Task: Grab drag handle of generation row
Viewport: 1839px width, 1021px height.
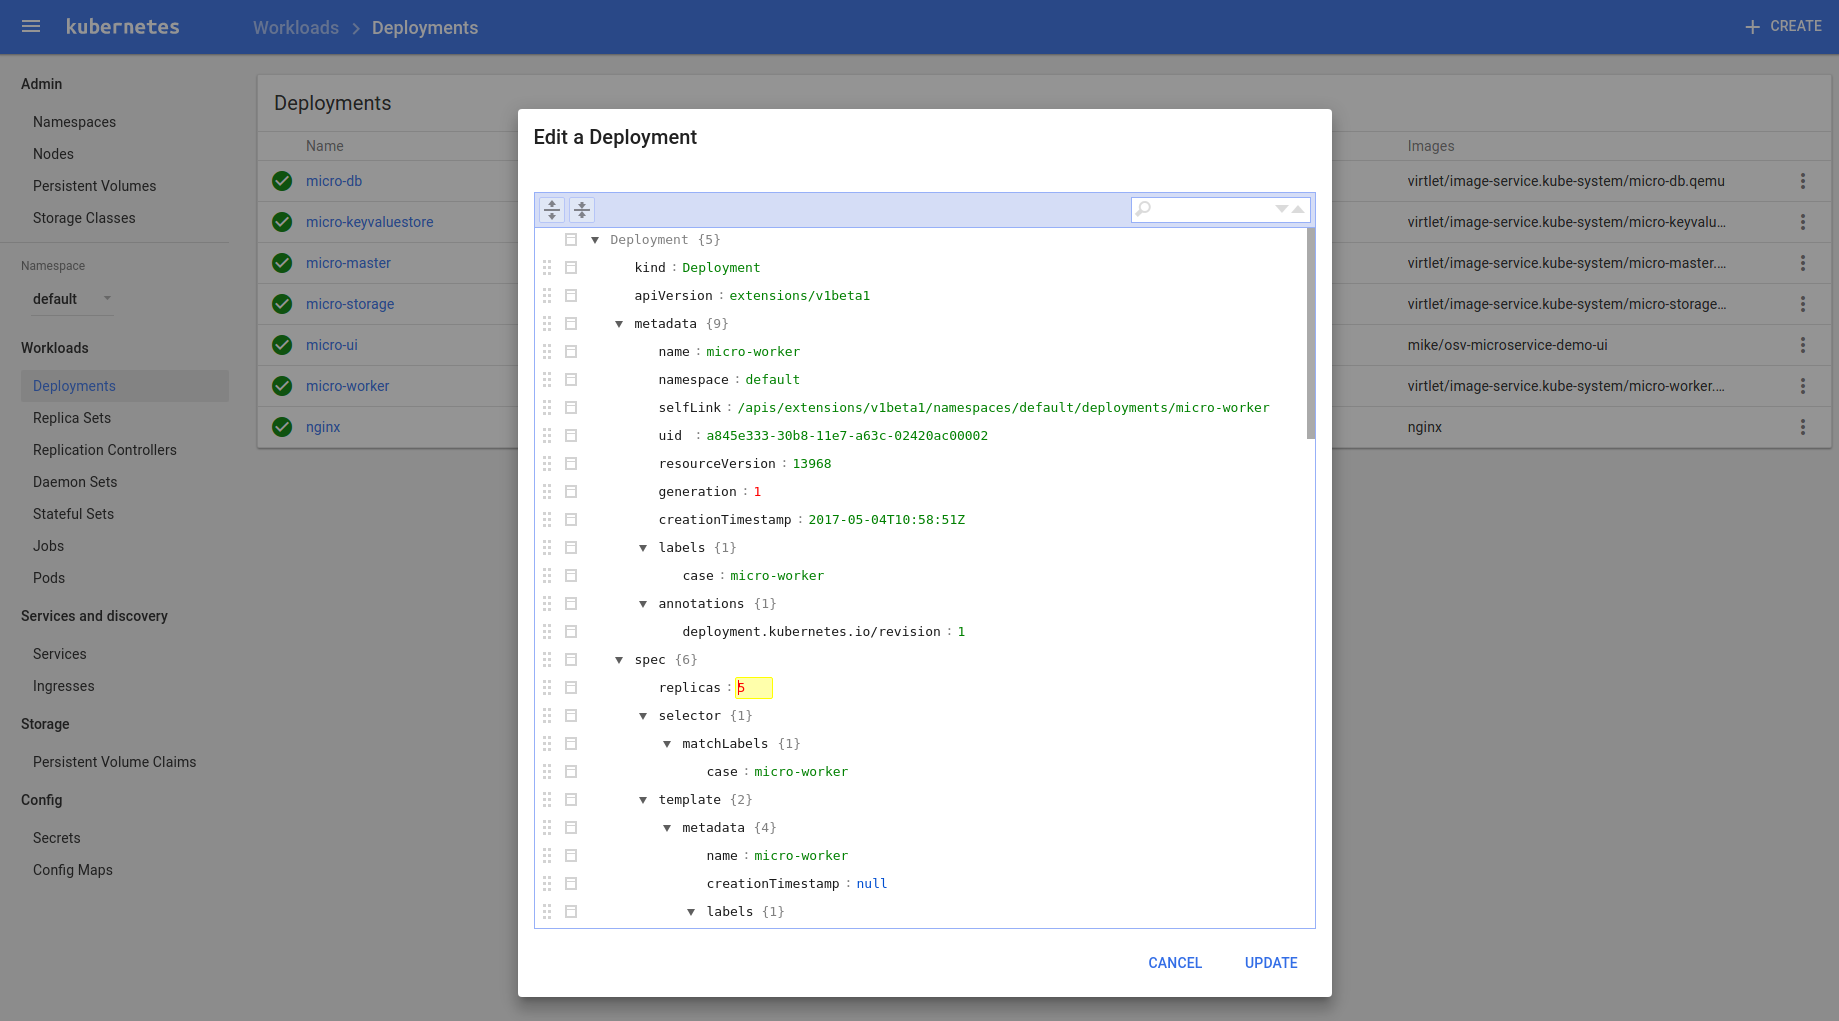Action: pyautogui.click(x=547, y=492)
